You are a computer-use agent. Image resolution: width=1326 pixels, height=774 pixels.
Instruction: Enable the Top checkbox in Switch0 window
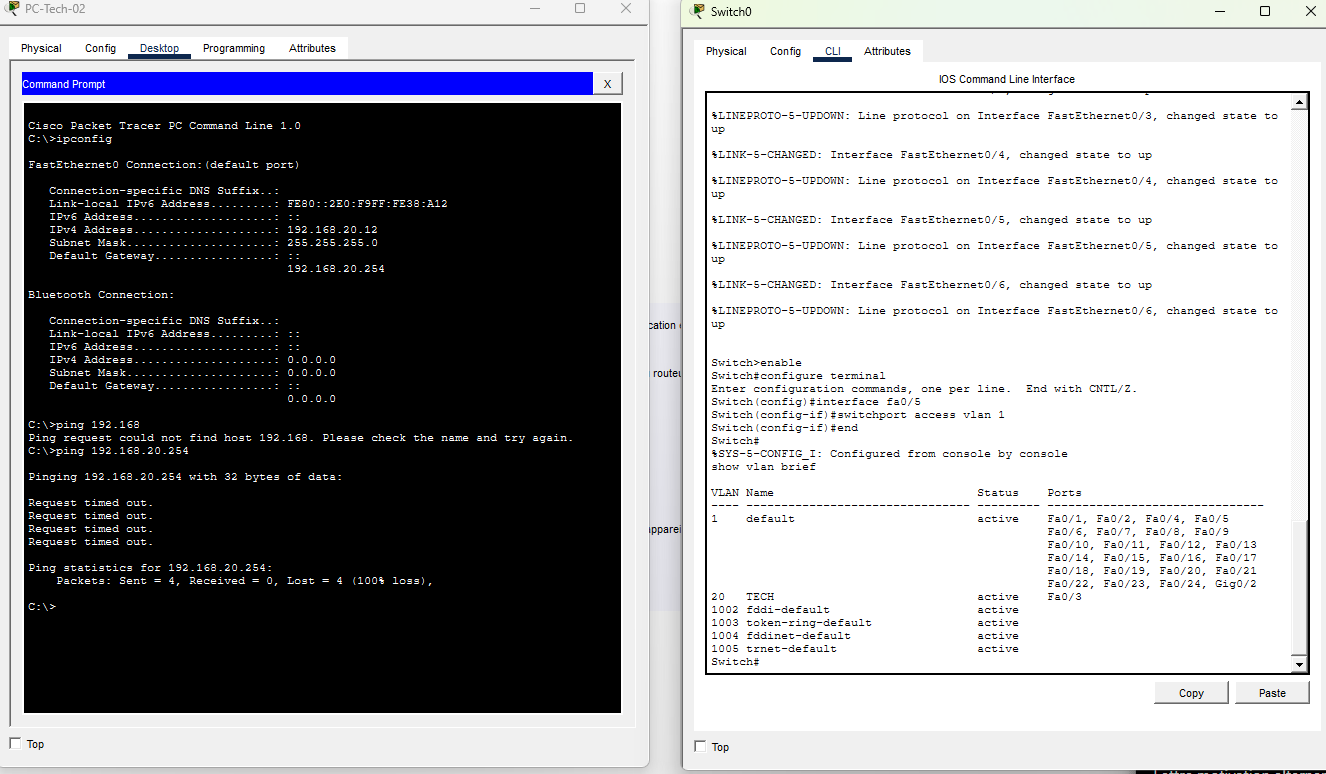(700, 746)
